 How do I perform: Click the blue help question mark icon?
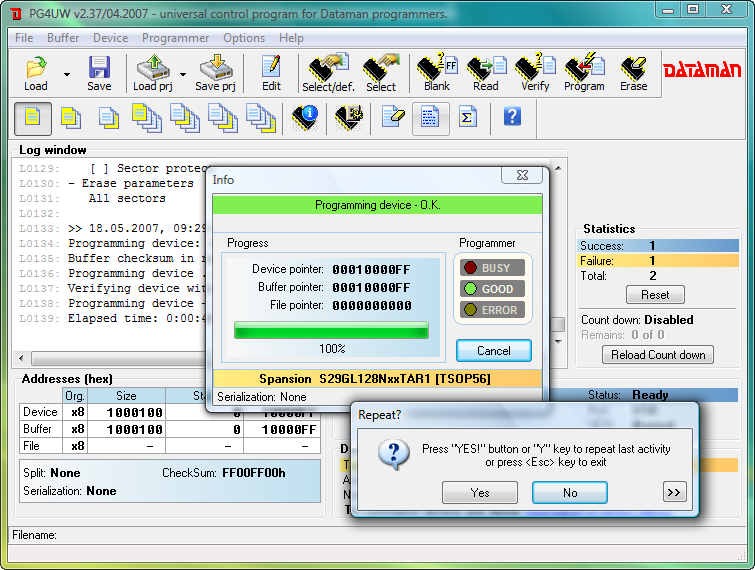[x=512, y=117]
